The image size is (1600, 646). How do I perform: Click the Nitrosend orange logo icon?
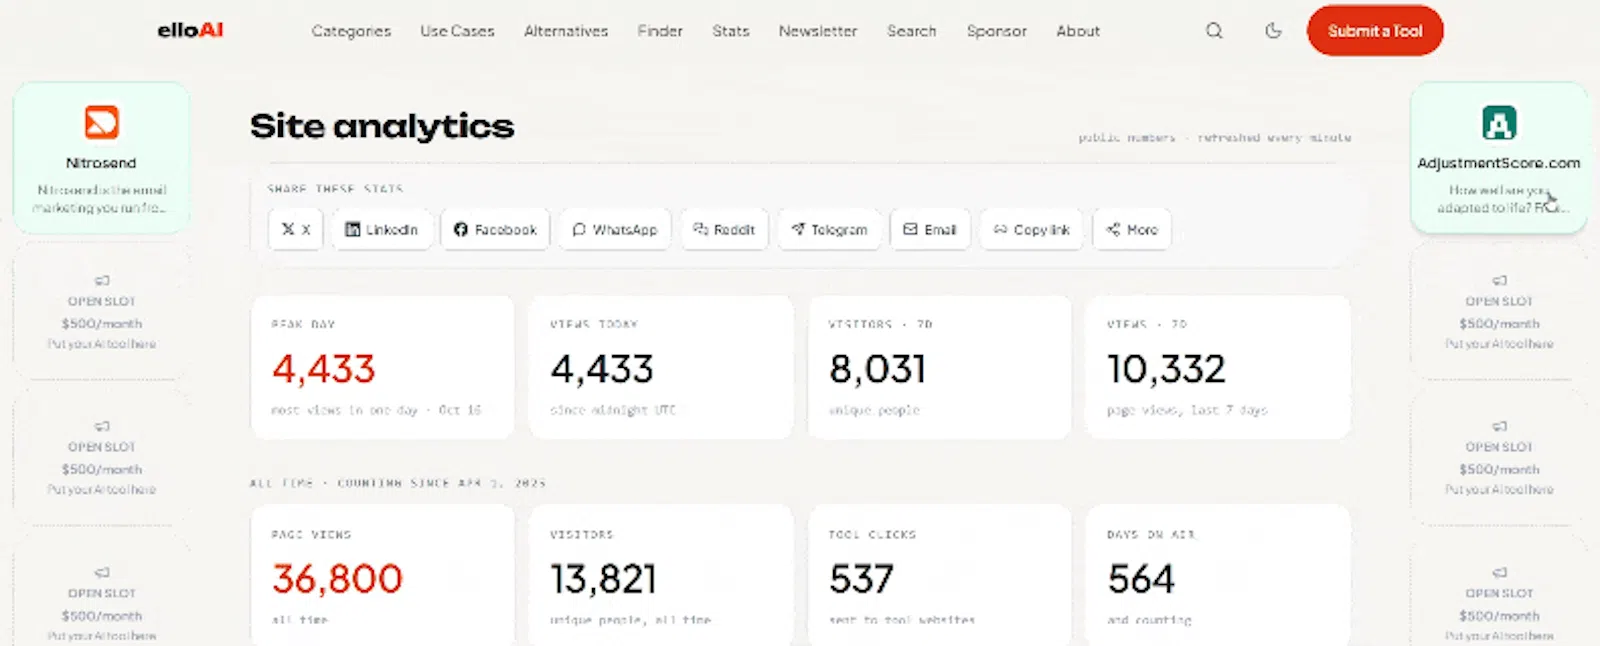101,123
